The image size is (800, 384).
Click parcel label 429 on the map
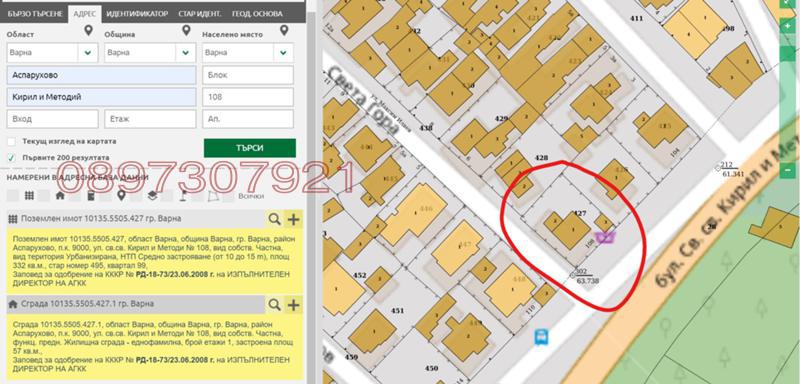(502, 118)
